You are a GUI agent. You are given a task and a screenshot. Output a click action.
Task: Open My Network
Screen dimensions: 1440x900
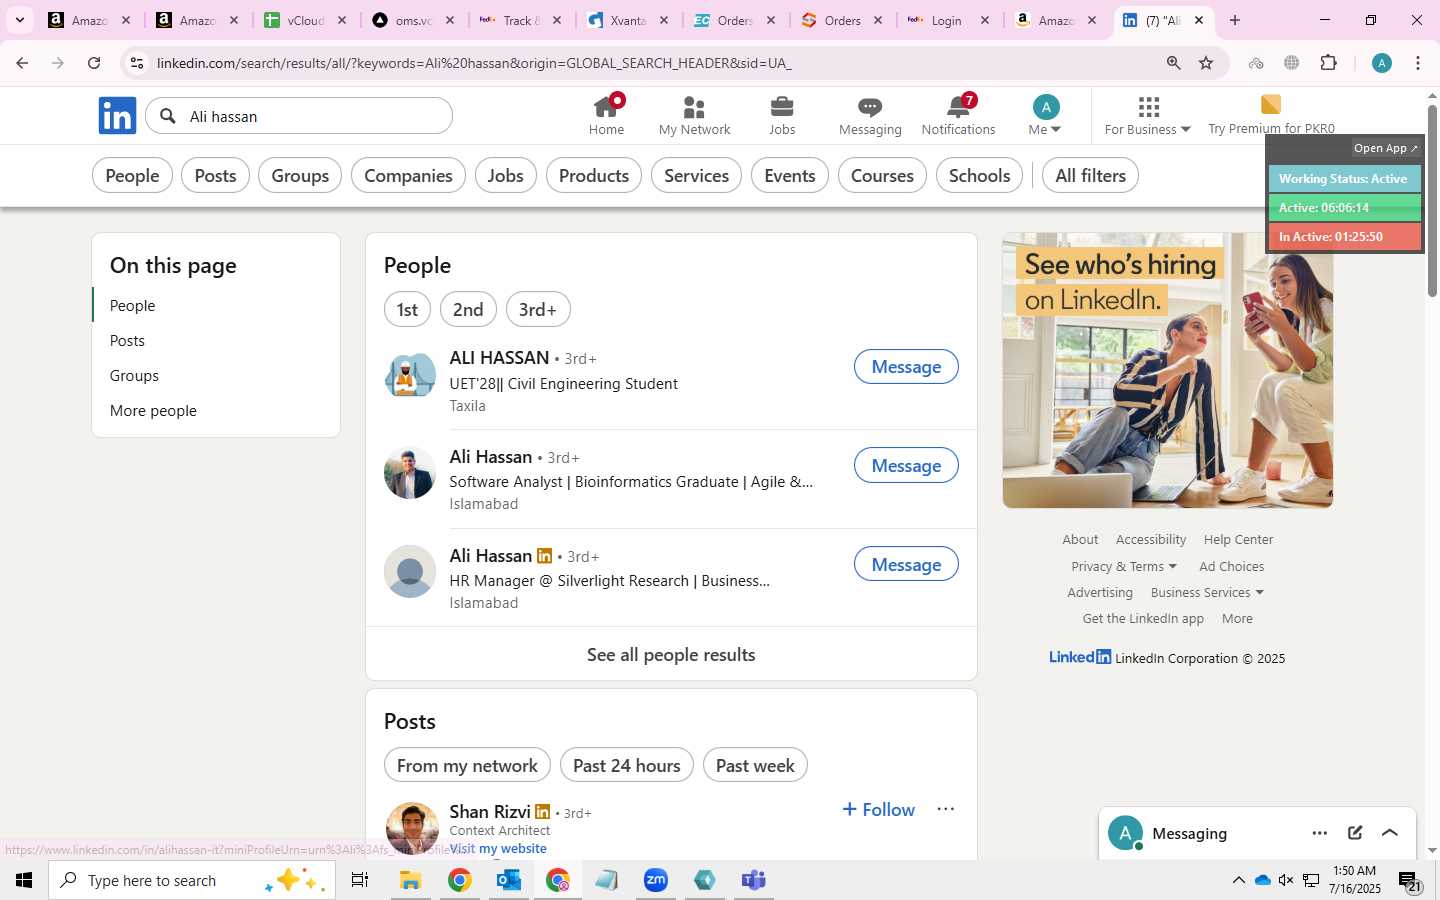[694, 116]
